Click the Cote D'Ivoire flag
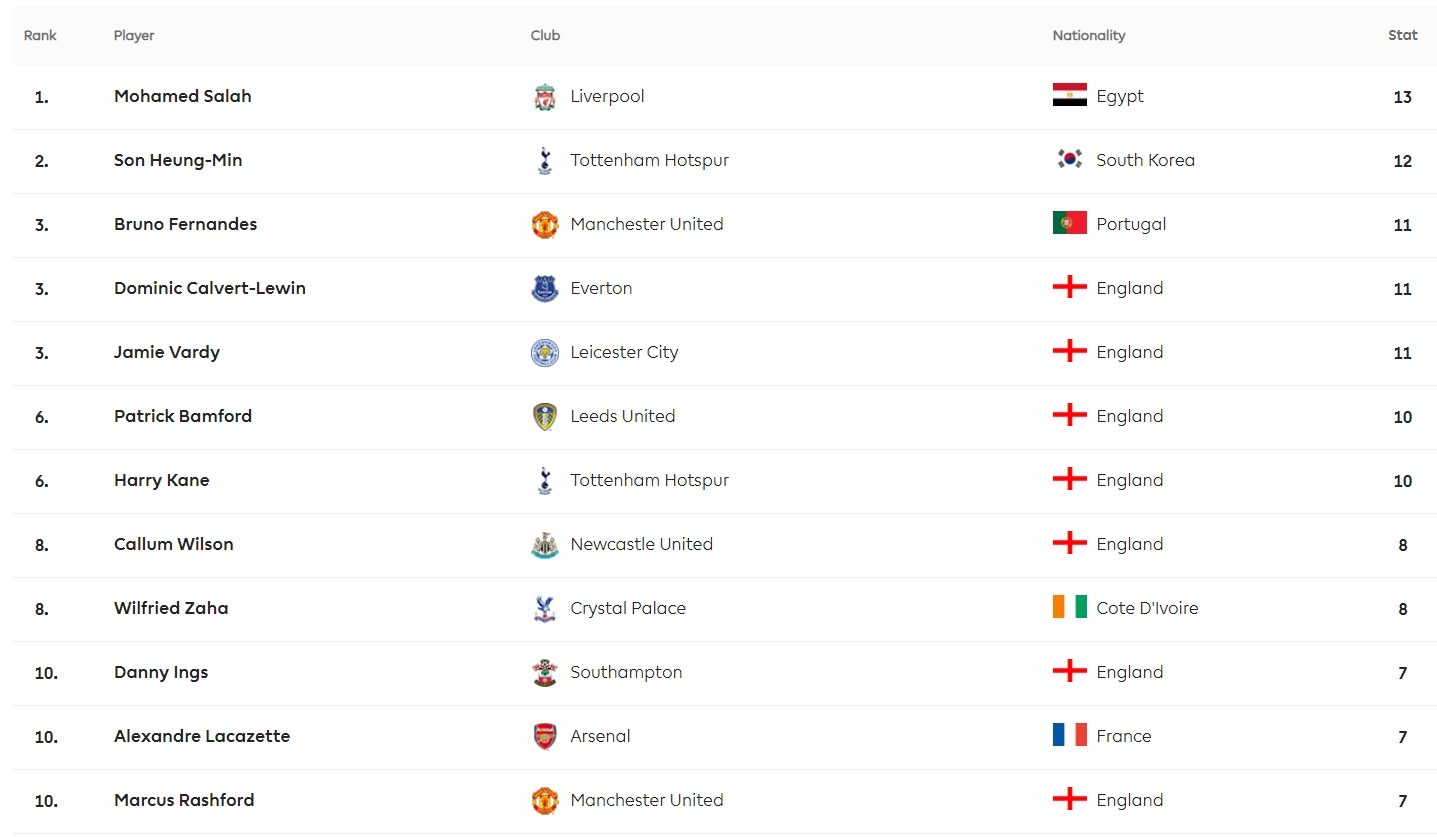 coord(1069,608)
